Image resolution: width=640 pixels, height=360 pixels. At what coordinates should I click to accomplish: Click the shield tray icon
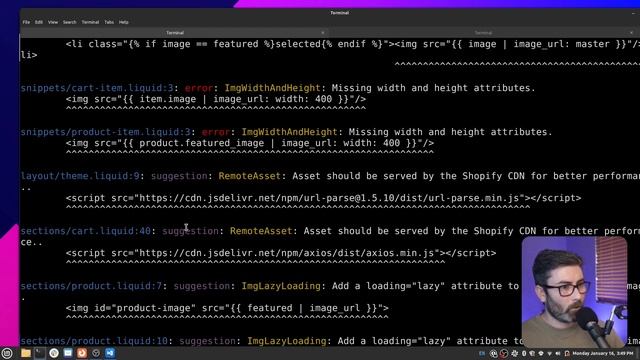pyautogui.click(x=532, y=353)
